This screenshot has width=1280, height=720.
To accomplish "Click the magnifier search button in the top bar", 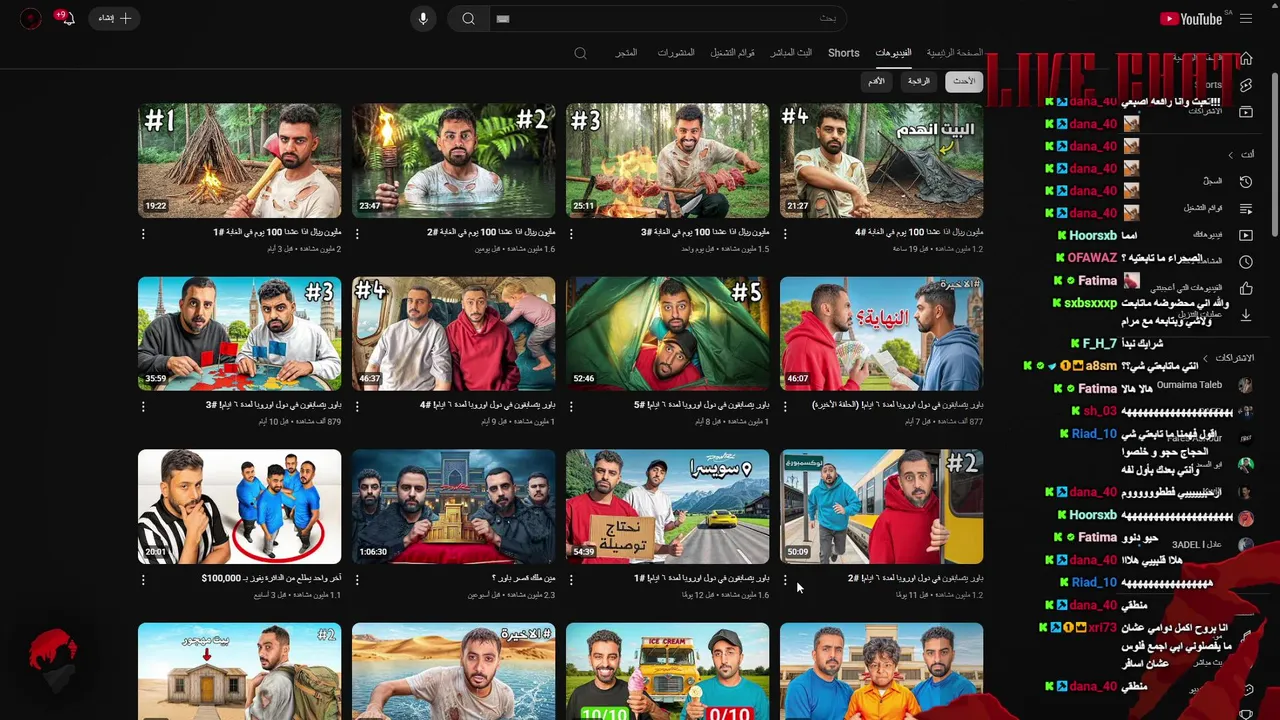I will pos(468,19).
